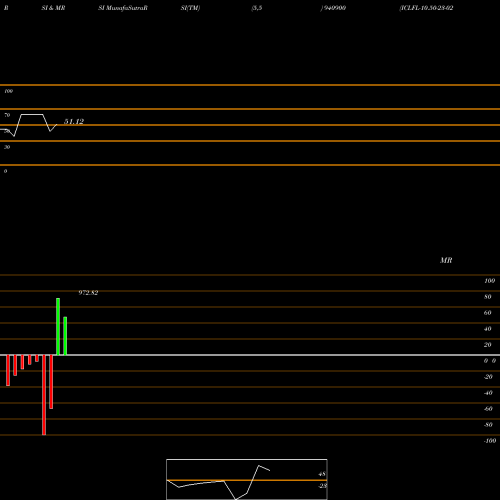Click the tallest green MR bar
Screen dimensions: 500x500
[x=58, y=327]
